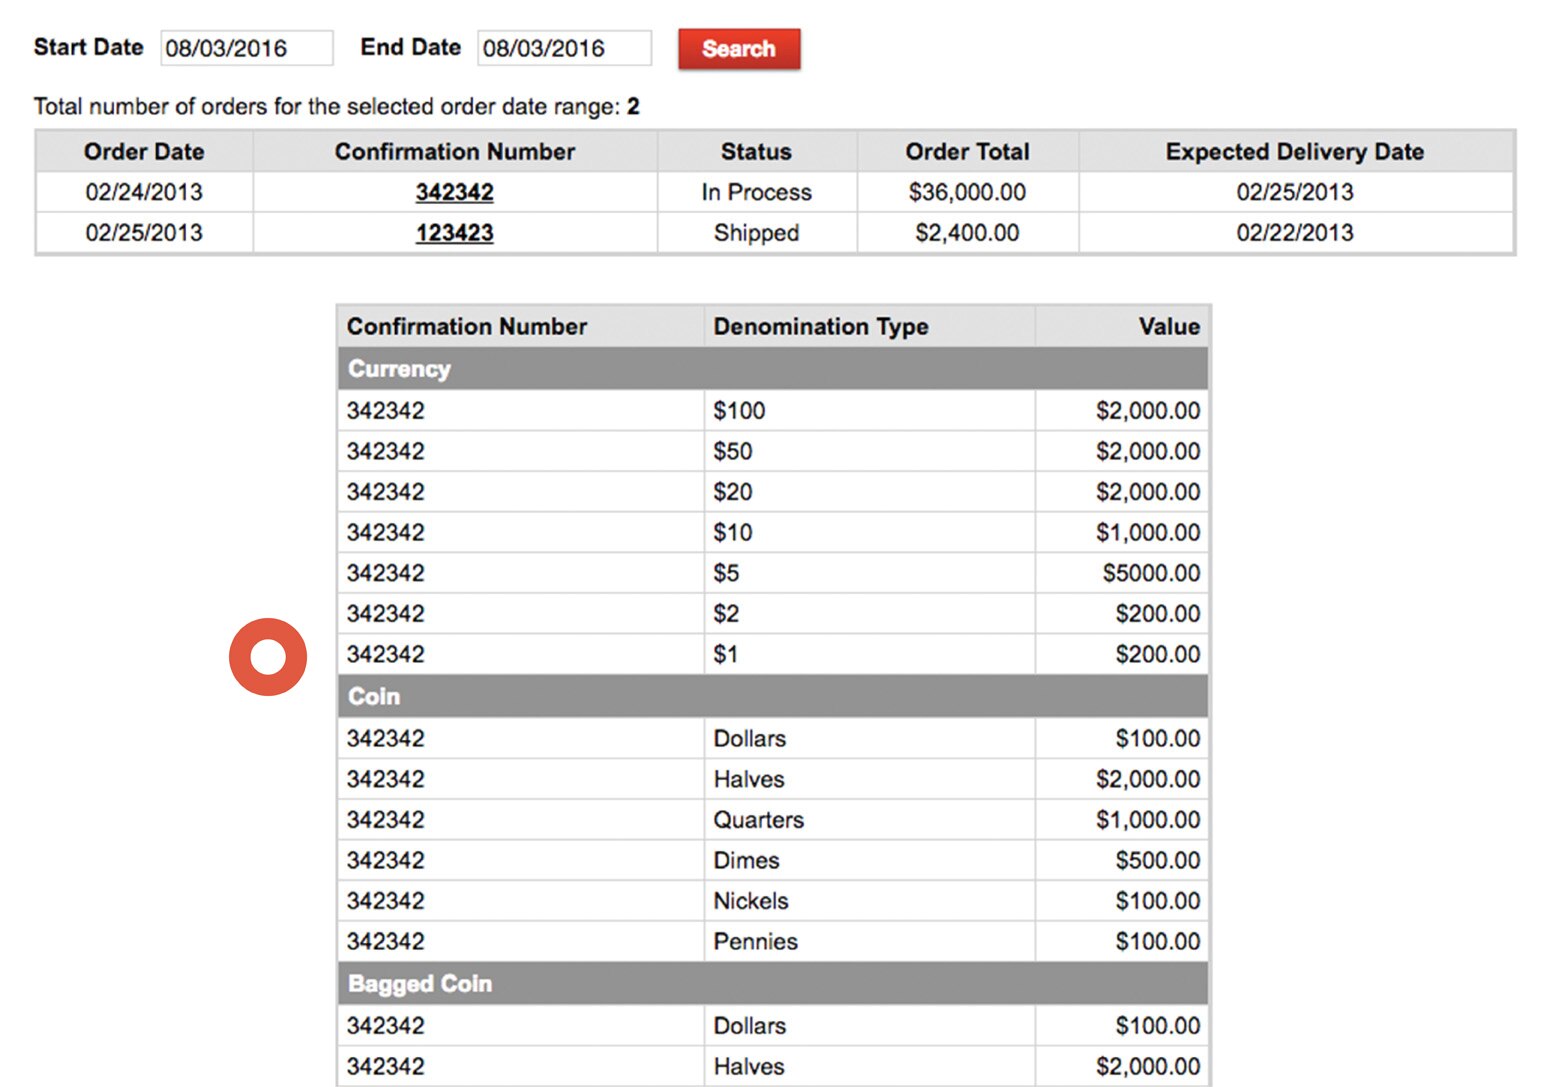Click the red Search button
This screenshot has height=1087, width=1550.
click(738, 48)
